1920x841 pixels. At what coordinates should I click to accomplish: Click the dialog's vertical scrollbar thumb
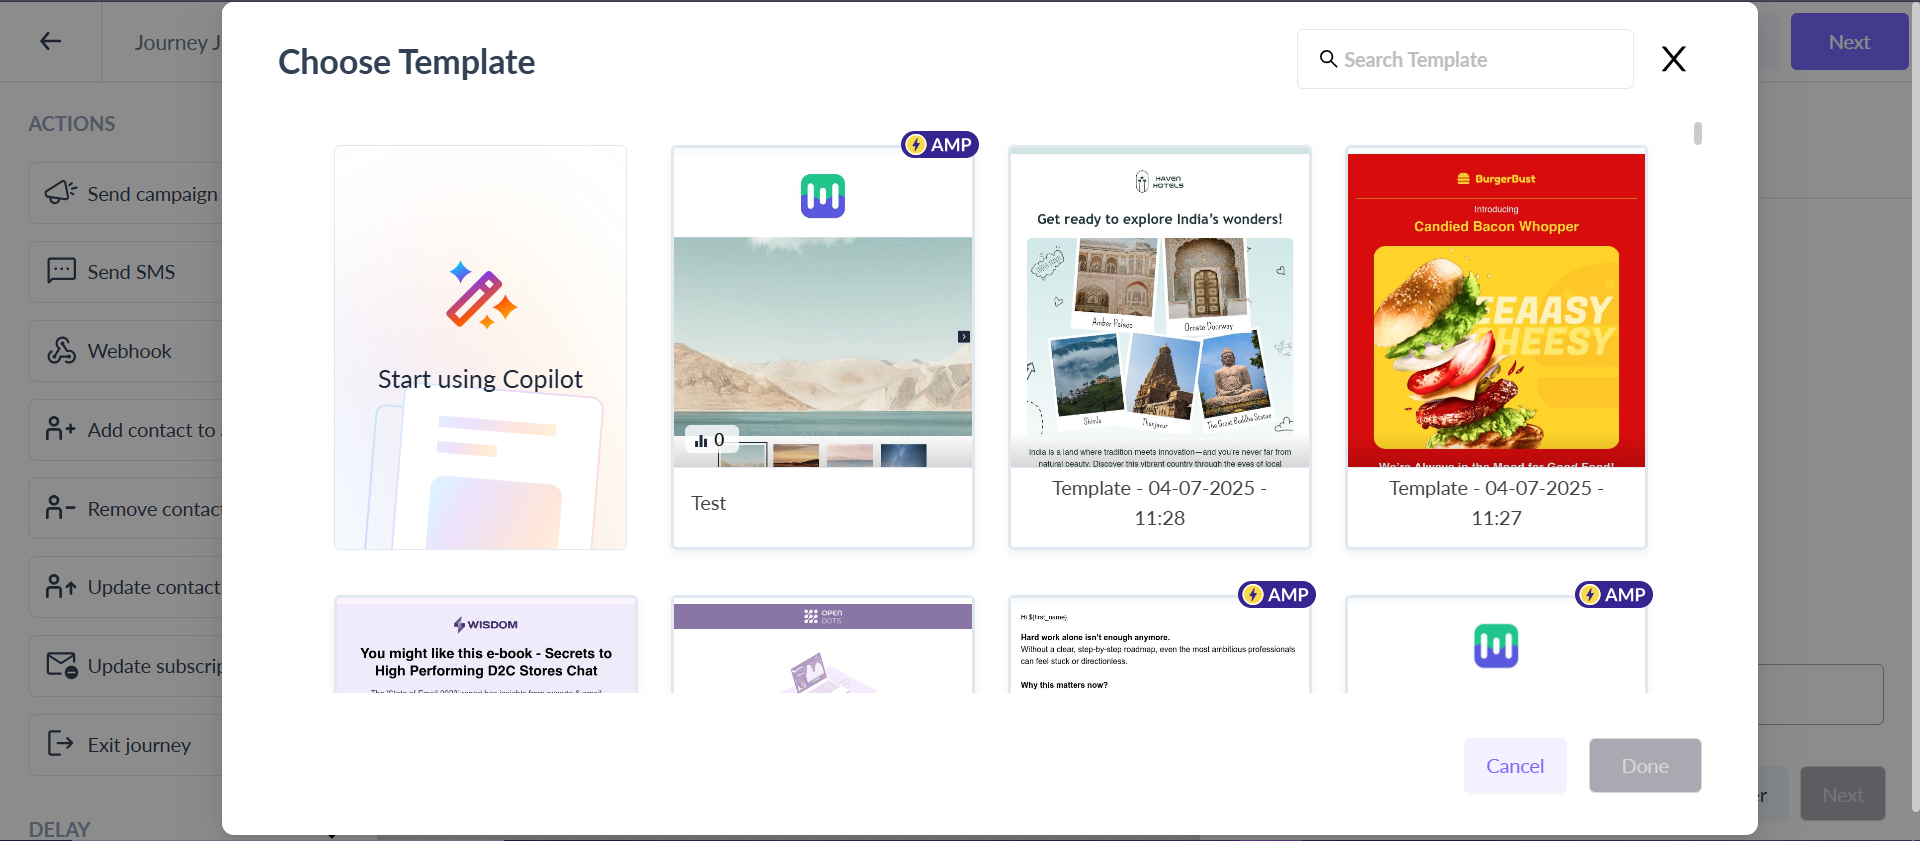coord(1698,133)
